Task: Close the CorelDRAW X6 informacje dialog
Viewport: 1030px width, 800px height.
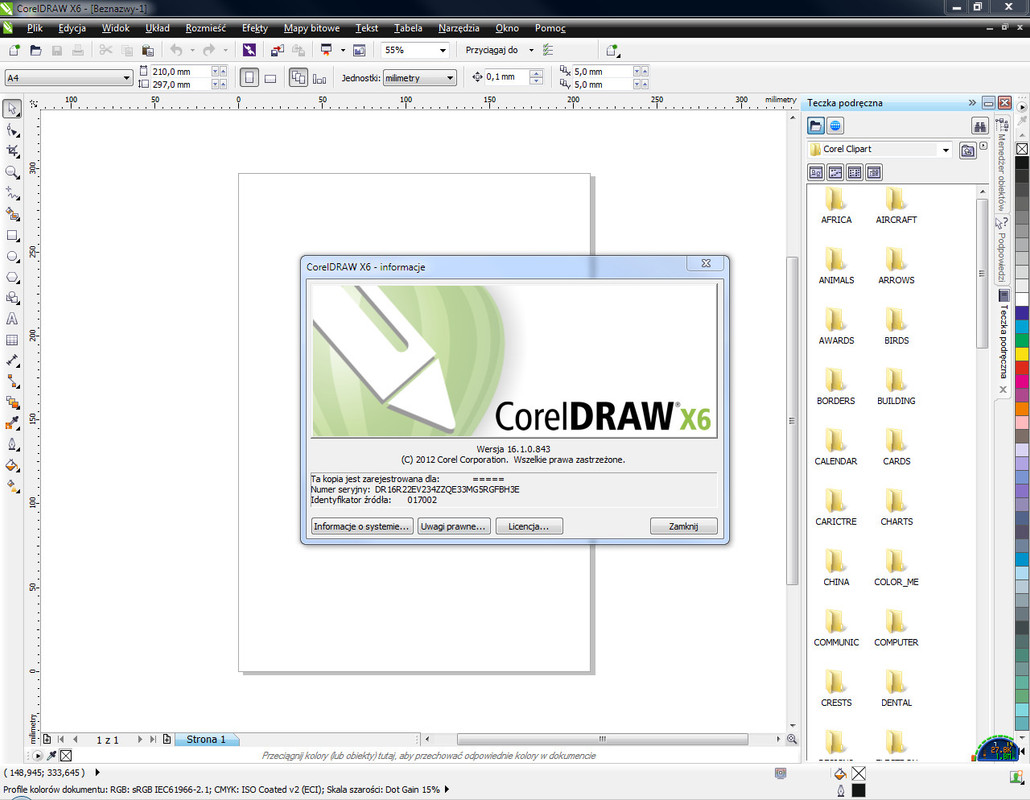Action: [705, 263]
